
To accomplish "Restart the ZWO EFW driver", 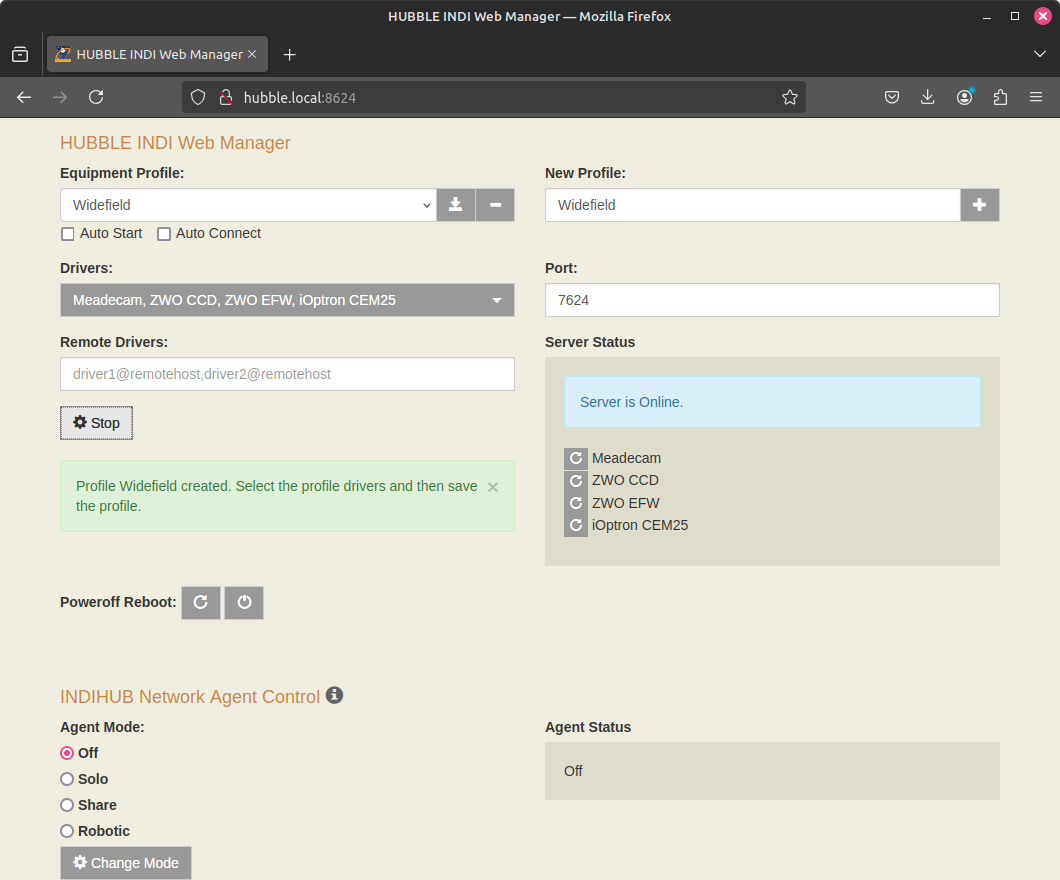I will click(576, 503).
